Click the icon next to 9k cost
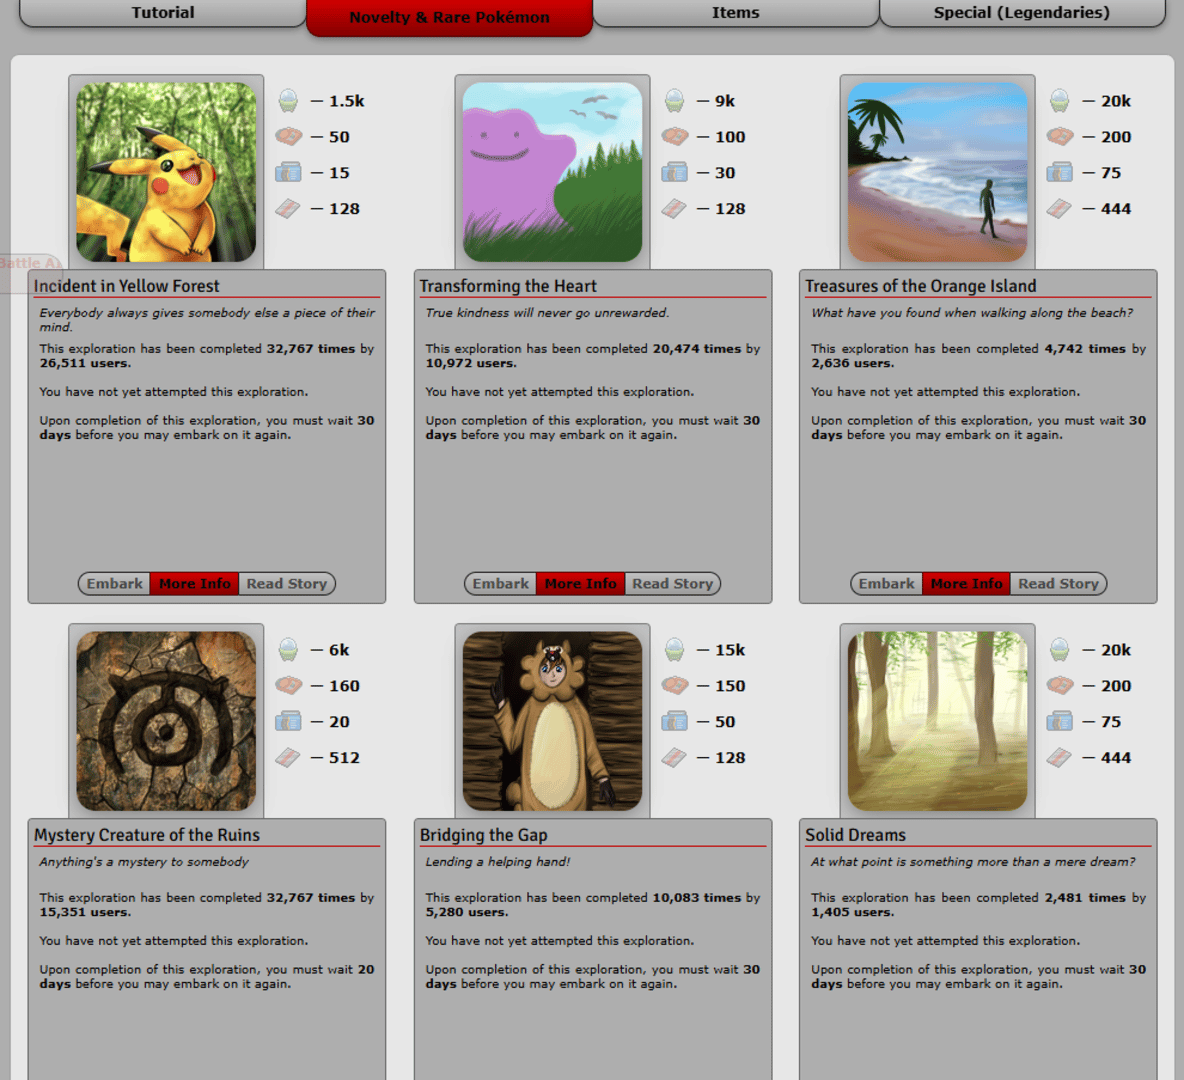The image size is (1184, 1080). [674, 101]
